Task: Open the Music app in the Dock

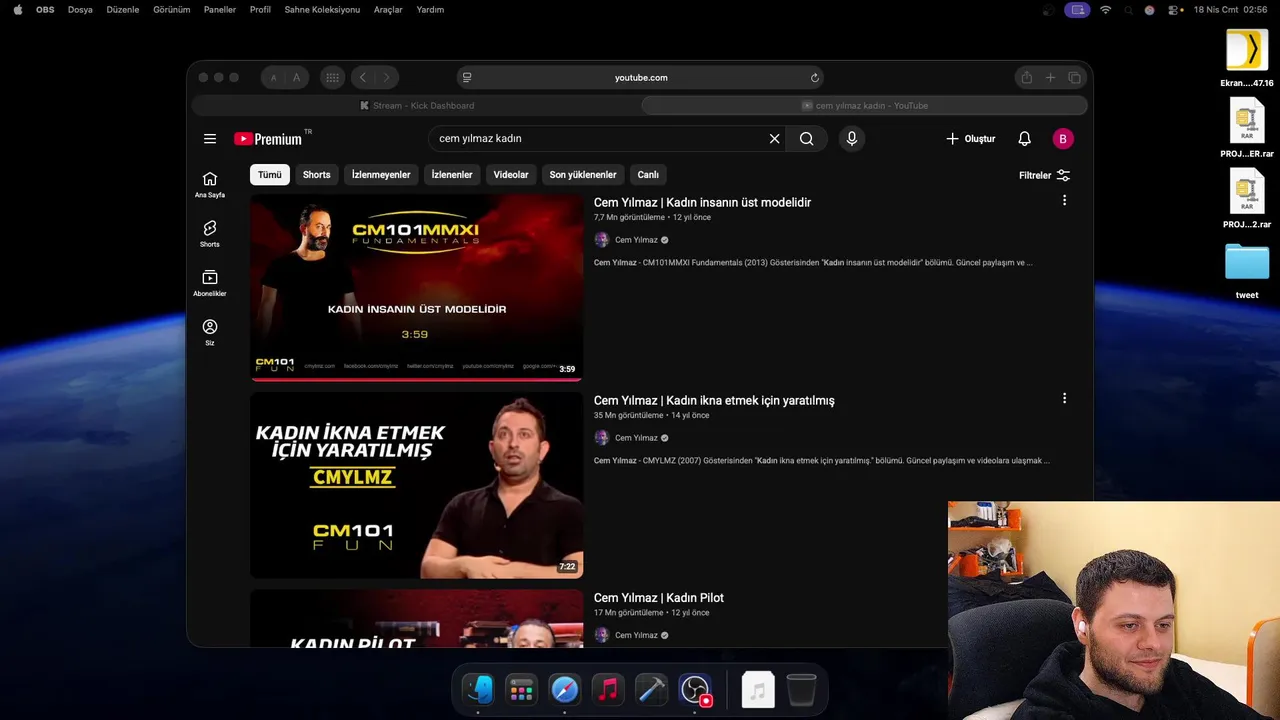Action: pos(608,690)
